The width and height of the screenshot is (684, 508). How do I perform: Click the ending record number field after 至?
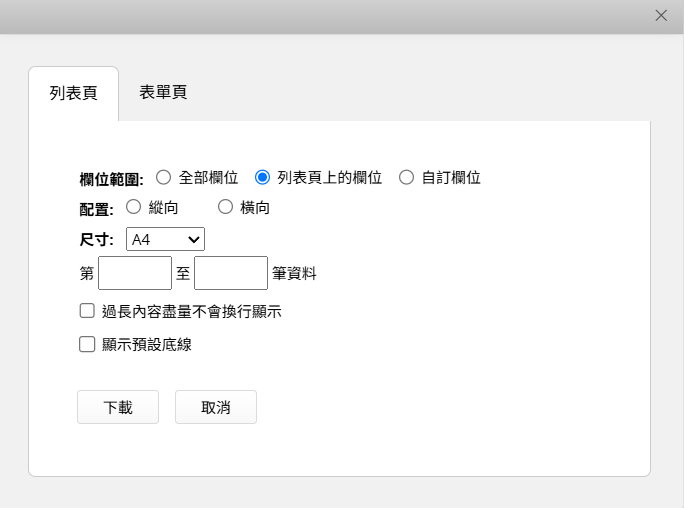[x=231, y=272]
